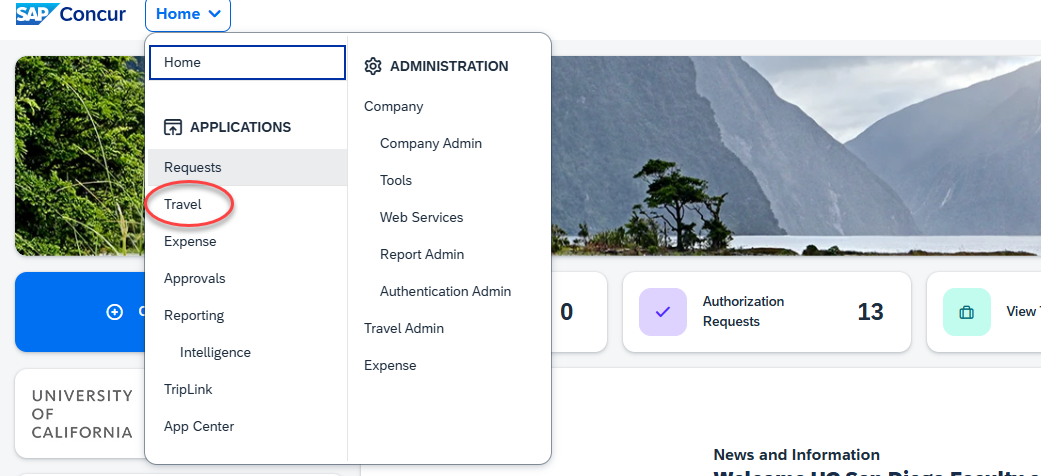Open Requests from the Applications list
This screenshot has height=476, width=1041.
click(193, 167)
